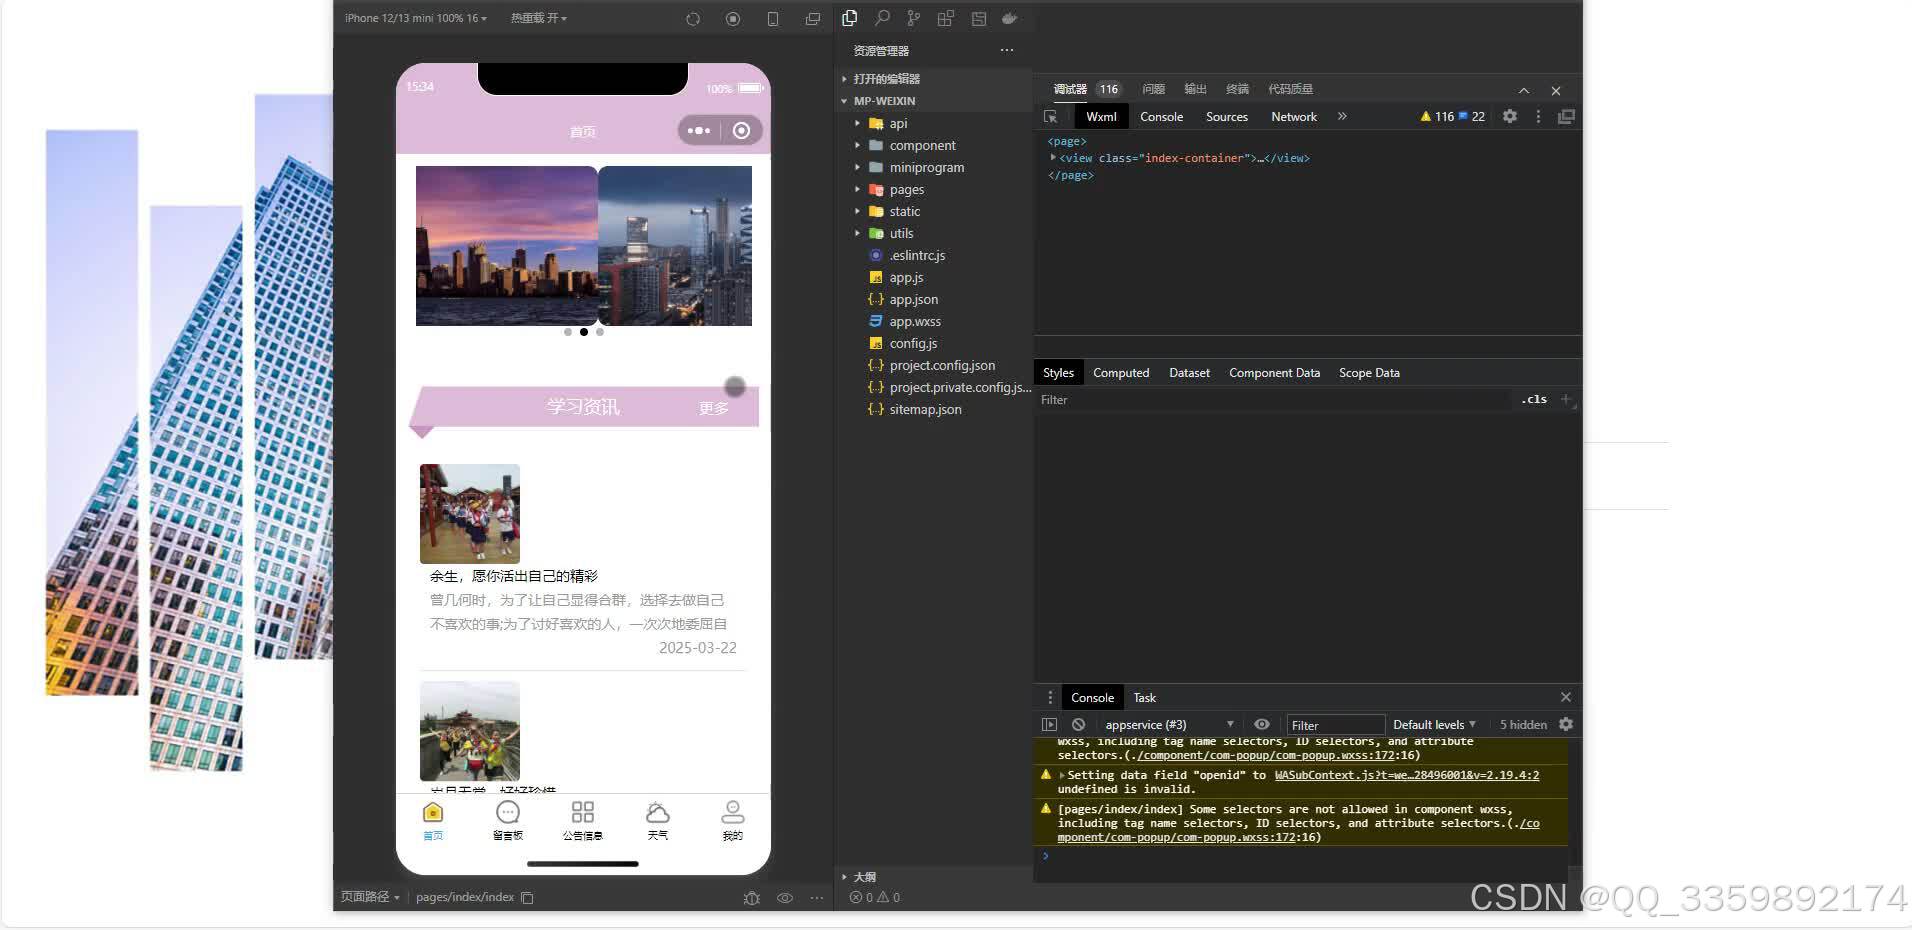Open the iPhone 12/13 mini device dropdown
Image resolution: width=1912 pixels, height=930 pixels.
click(414, 17)
